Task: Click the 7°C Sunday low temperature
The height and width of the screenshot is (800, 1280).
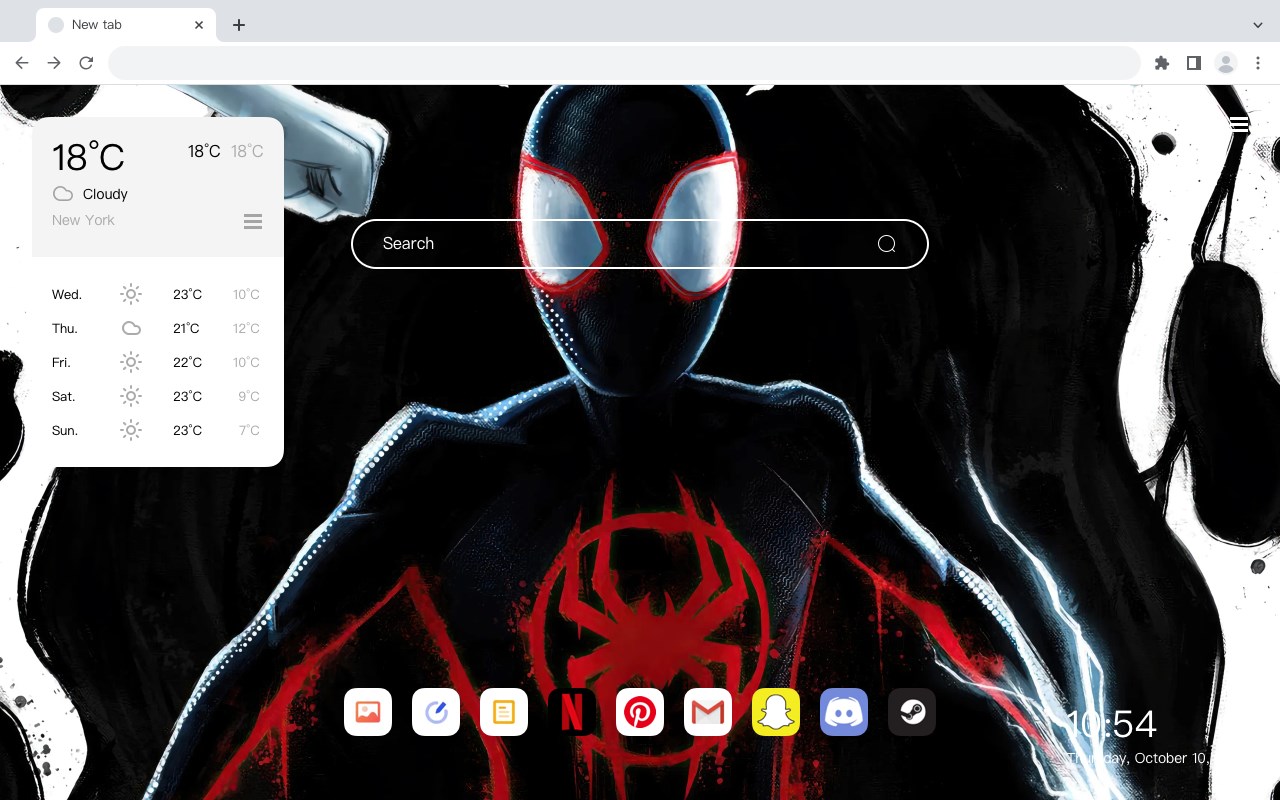Action: tap(249, 431)
